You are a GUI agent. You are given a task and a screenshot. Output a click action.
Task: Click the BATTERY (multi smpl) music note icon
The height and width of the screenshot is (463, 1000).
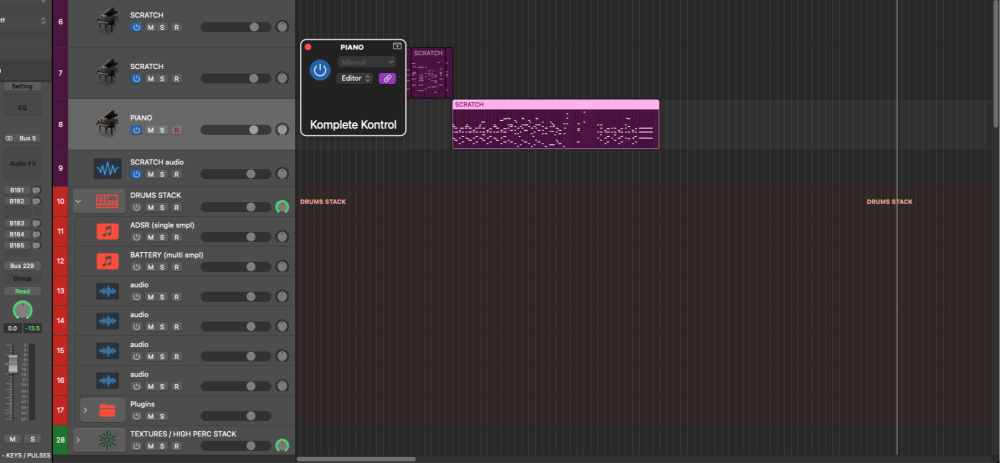(x=108, y=261)
